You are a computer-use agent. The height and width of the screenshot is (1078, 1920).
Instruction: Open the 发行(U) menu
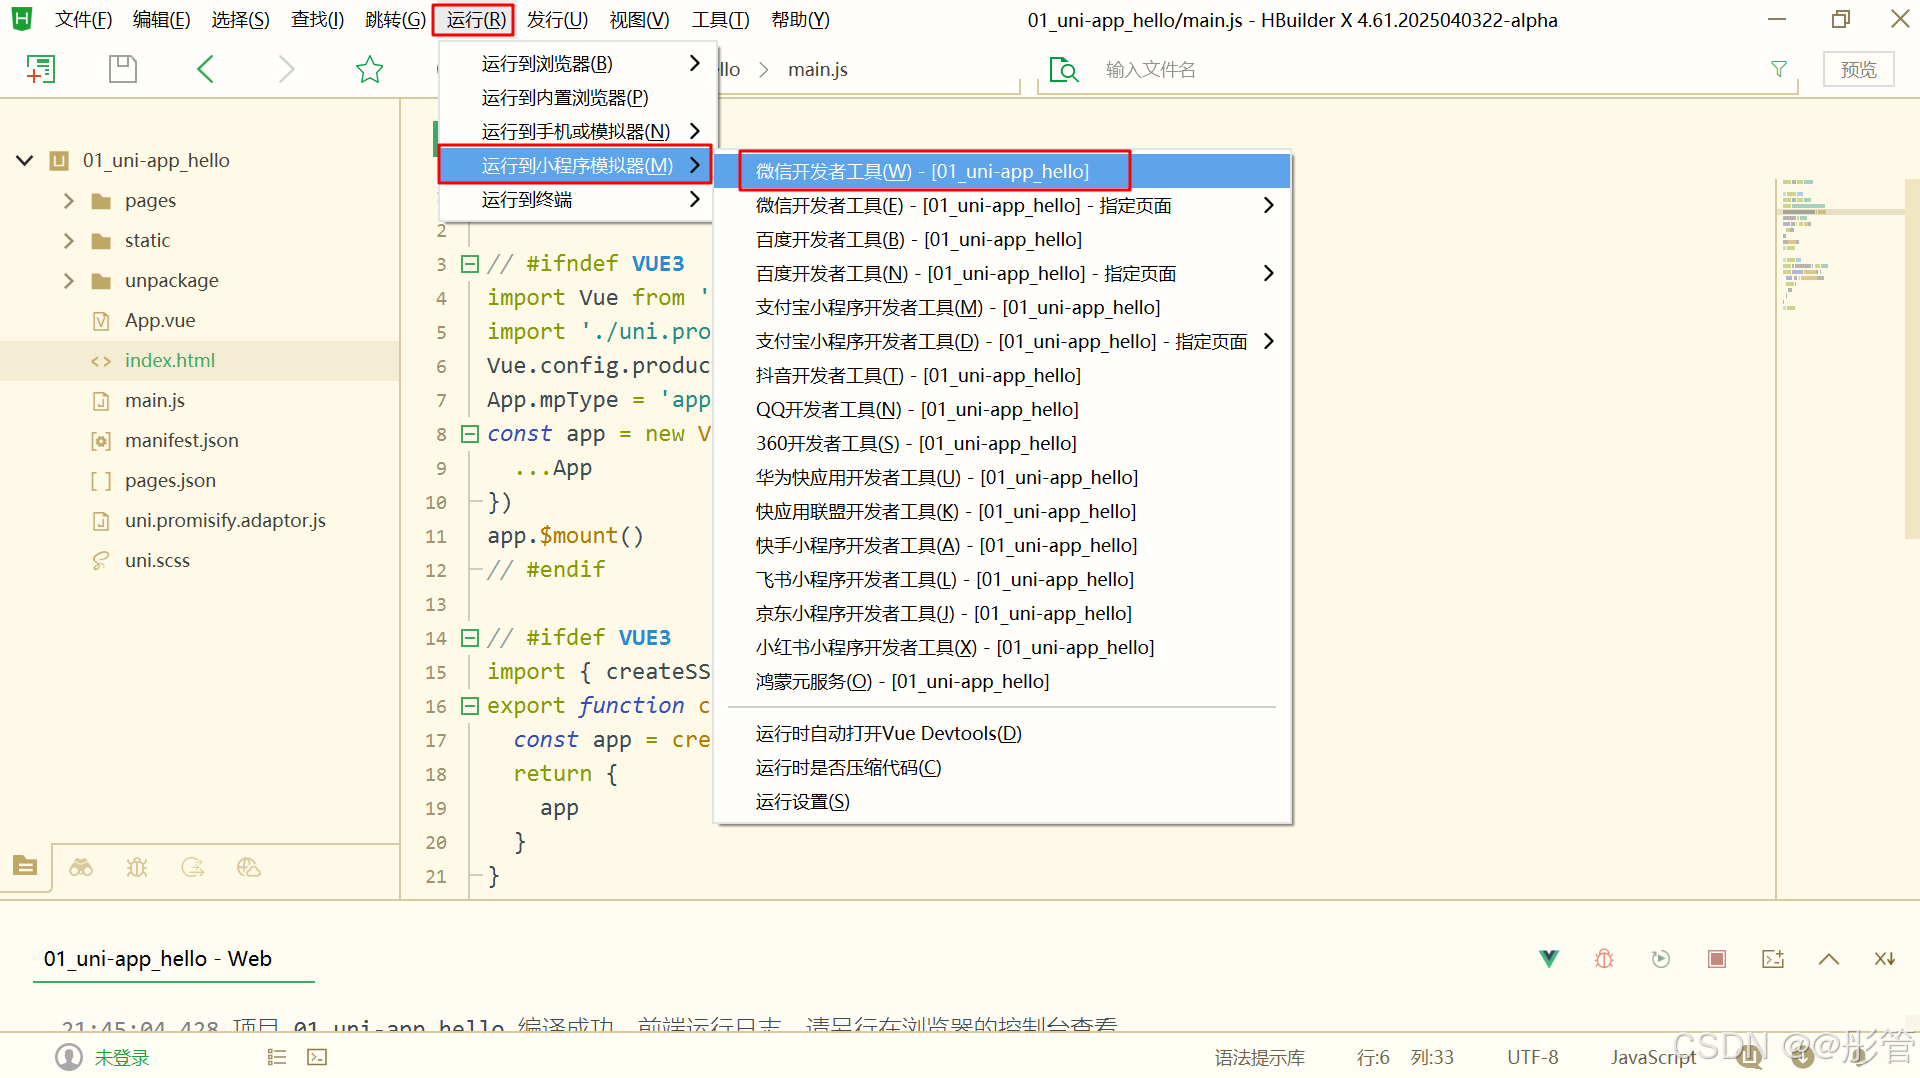coord(557,20)
